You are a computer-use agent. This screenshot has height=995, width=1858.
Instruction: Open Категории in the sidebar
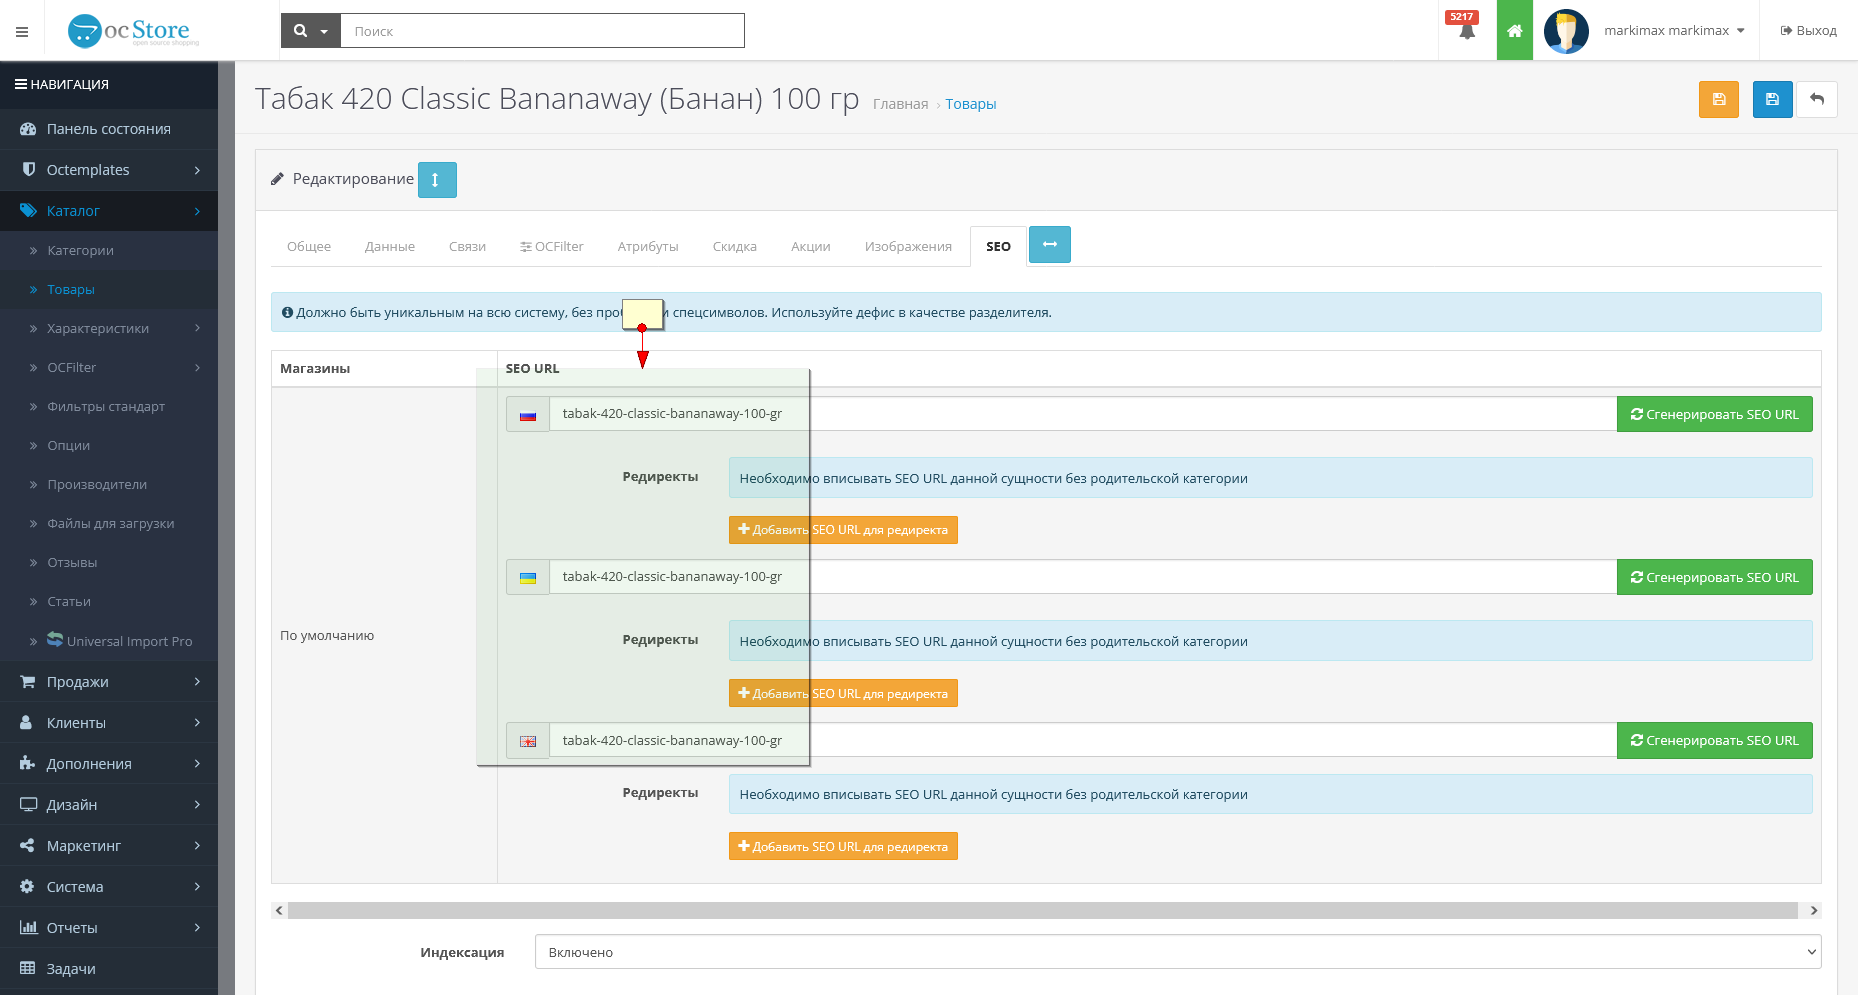pos(80,251)
